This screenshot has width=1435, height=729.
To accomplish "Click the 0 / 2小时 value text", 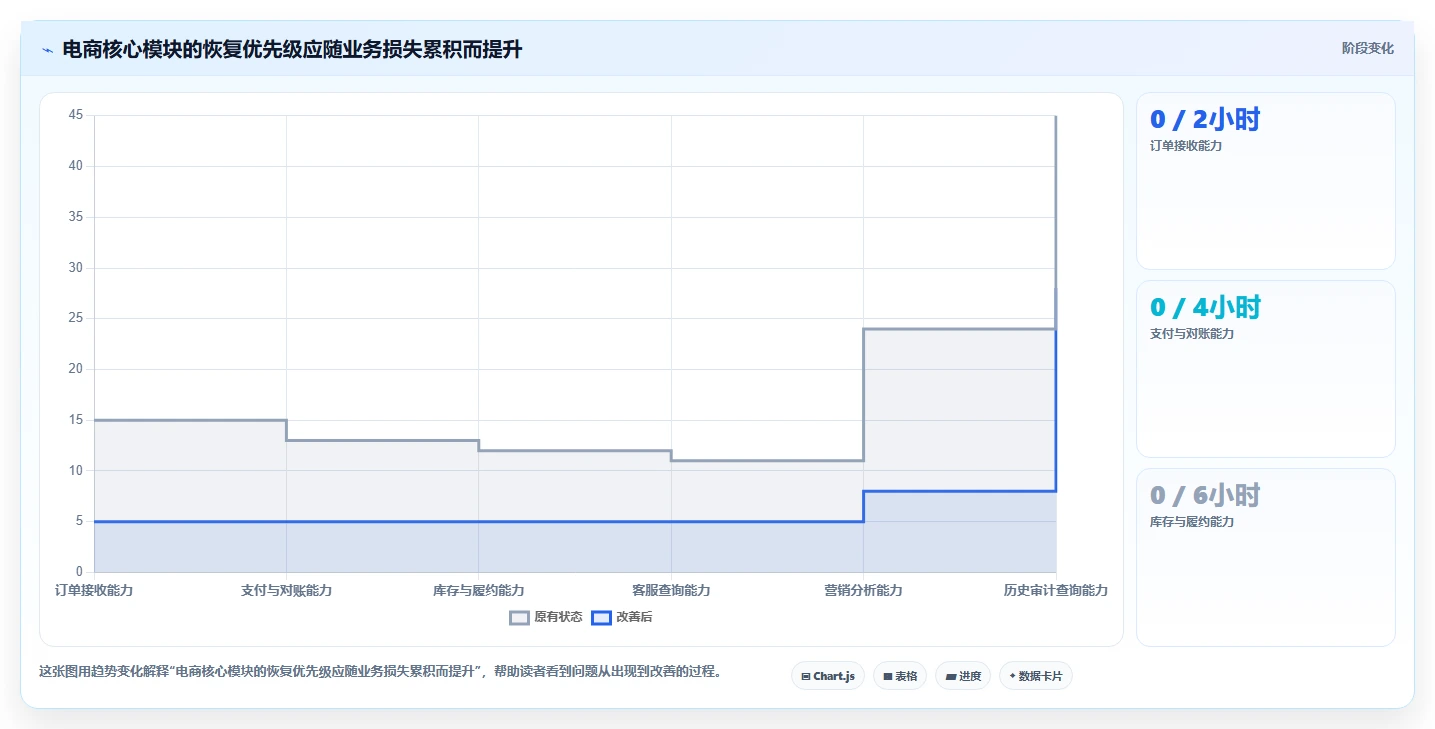I will [1205, 120].
